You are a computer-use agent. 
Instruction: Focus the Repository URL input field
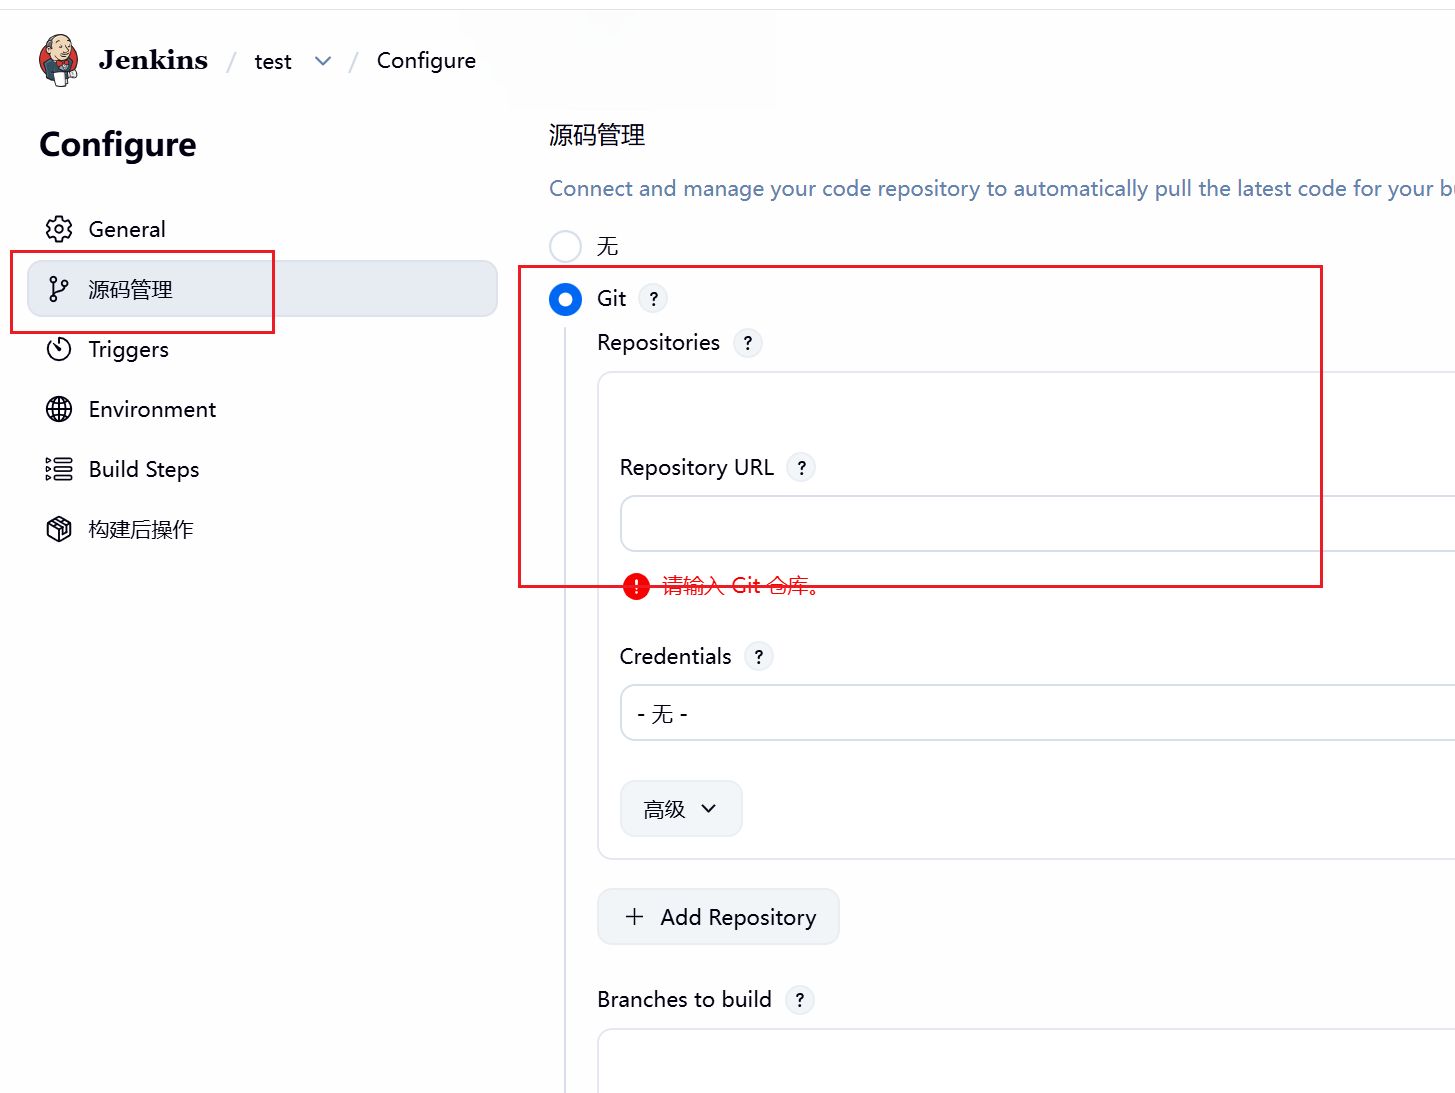[x=1037, y=523]
